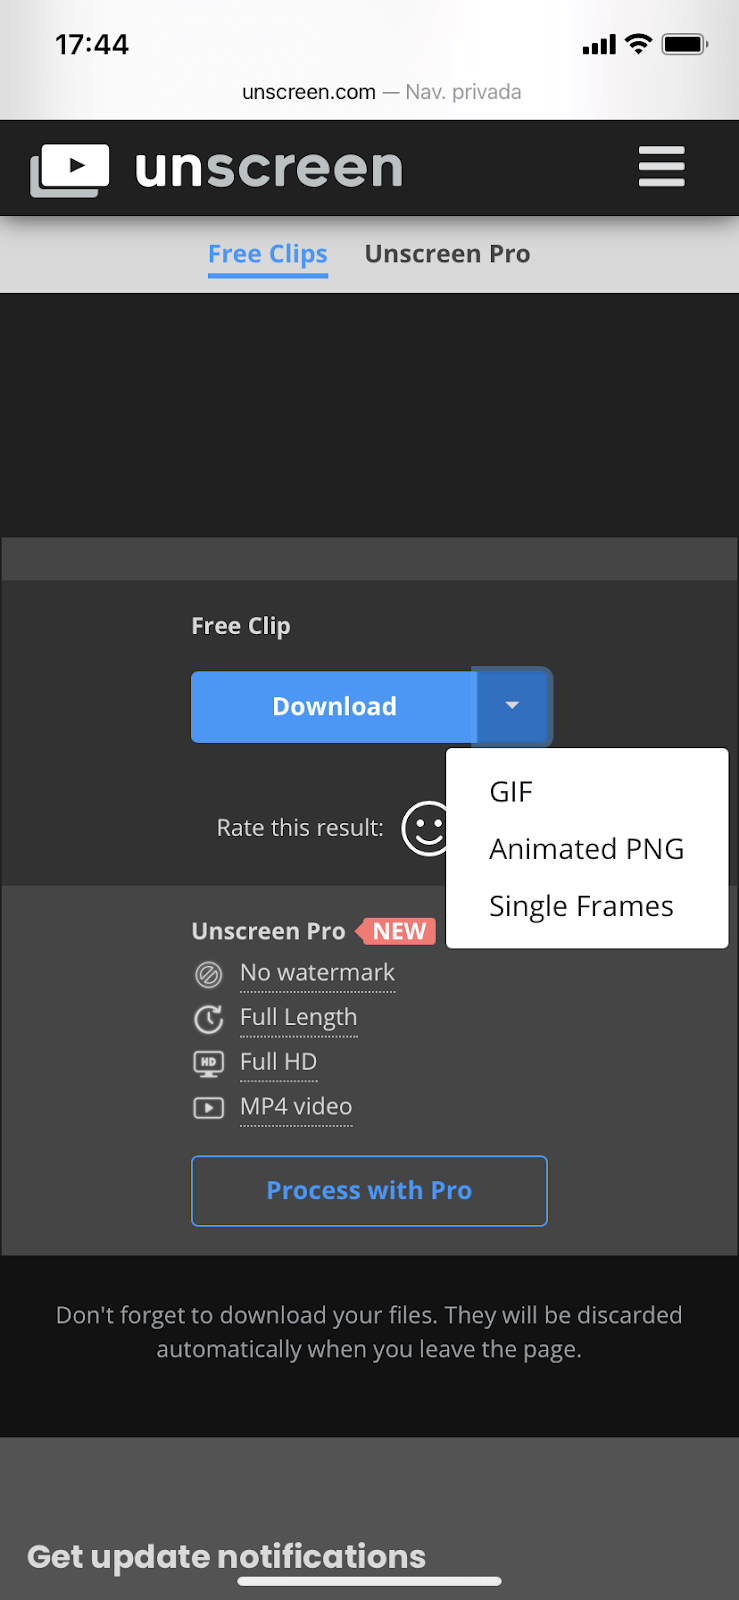Viewport: 739px width, 1600px height.
Task: Click the Full HD monitor icon
Action: [x=208, y=1062]
